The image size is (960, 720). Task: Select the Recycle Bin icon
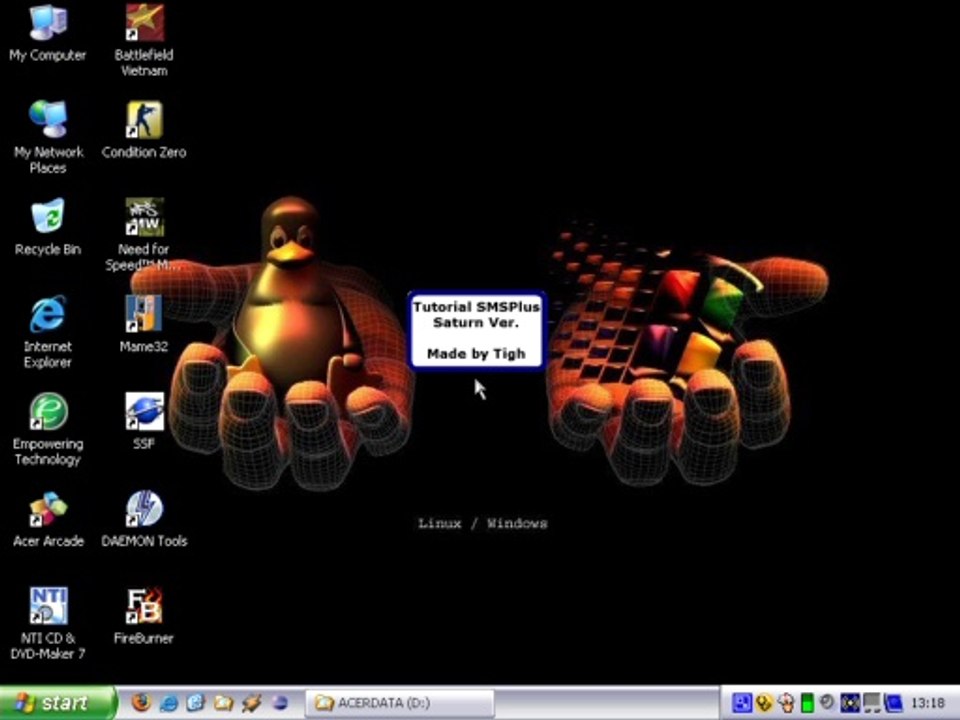(x=48, y=227)
